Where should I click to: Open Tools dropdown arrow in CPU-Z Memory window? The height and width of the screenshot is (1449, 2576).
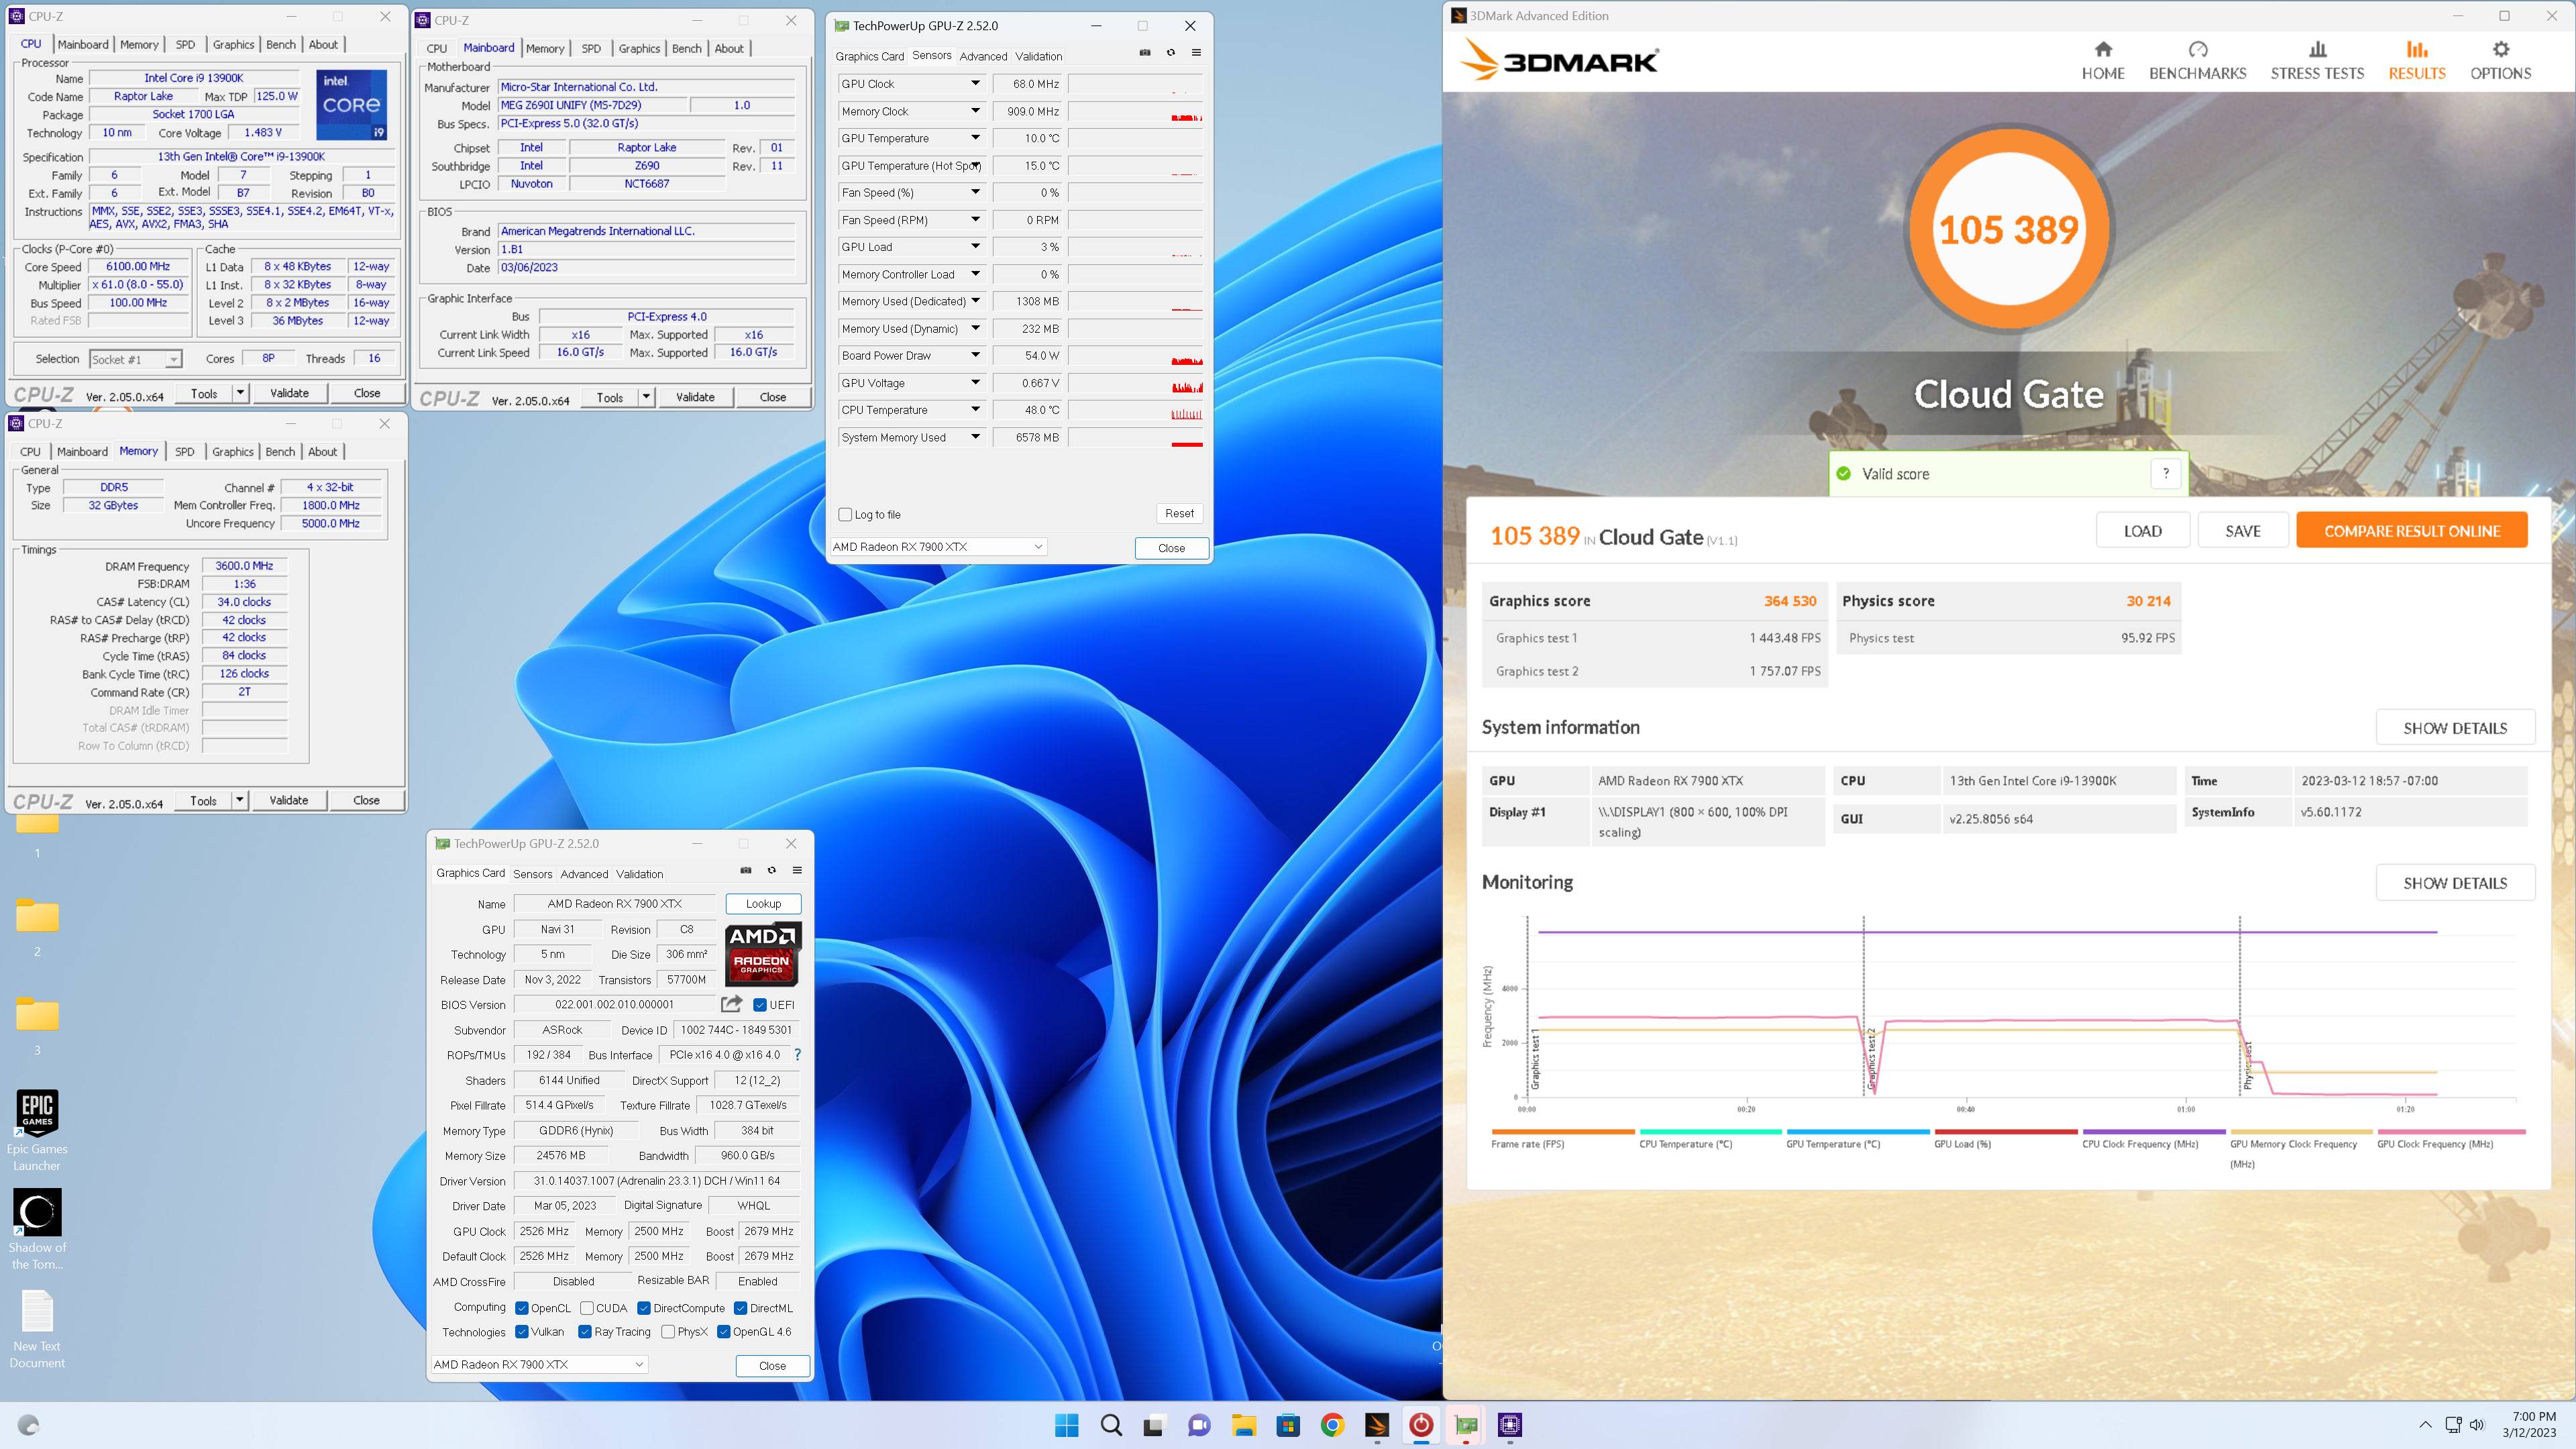[239, 800]
